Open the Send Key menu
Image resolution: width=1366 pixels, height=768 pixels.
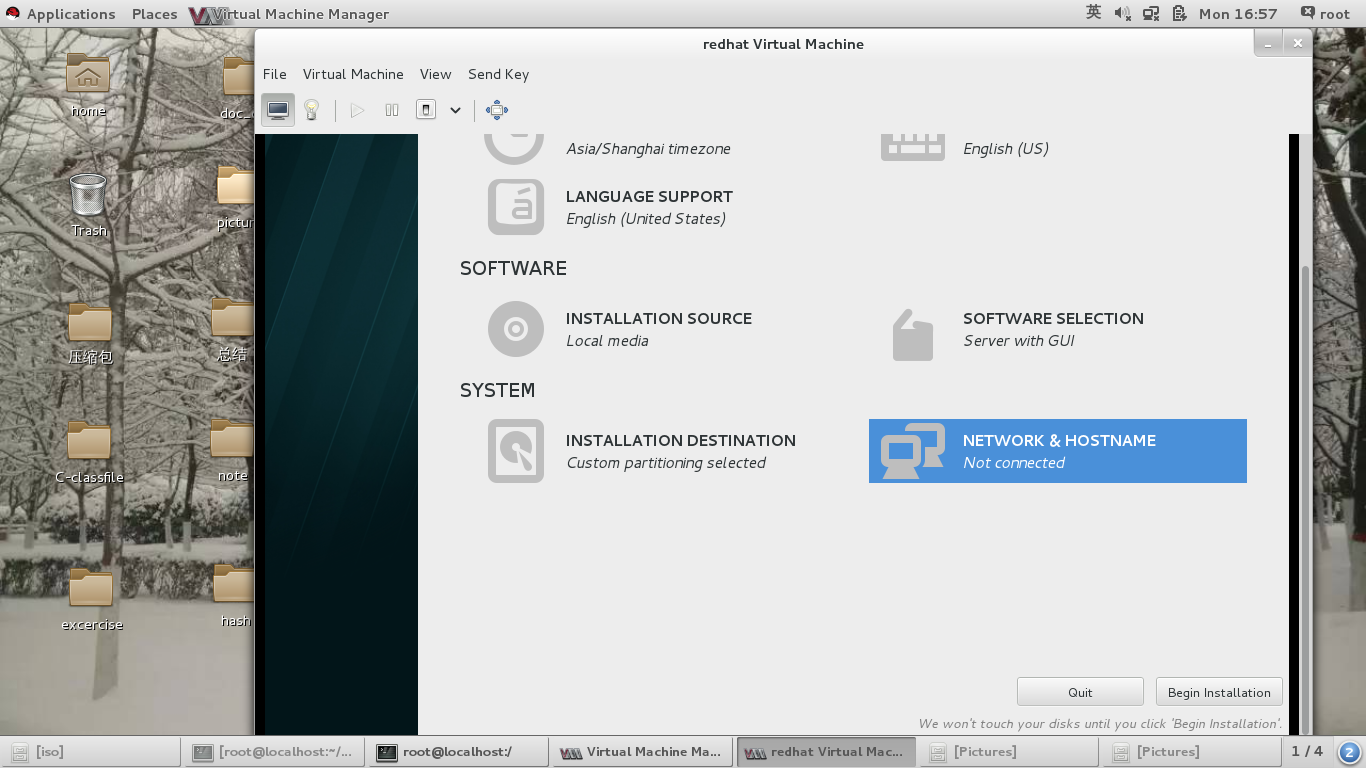tap(498, 74)
